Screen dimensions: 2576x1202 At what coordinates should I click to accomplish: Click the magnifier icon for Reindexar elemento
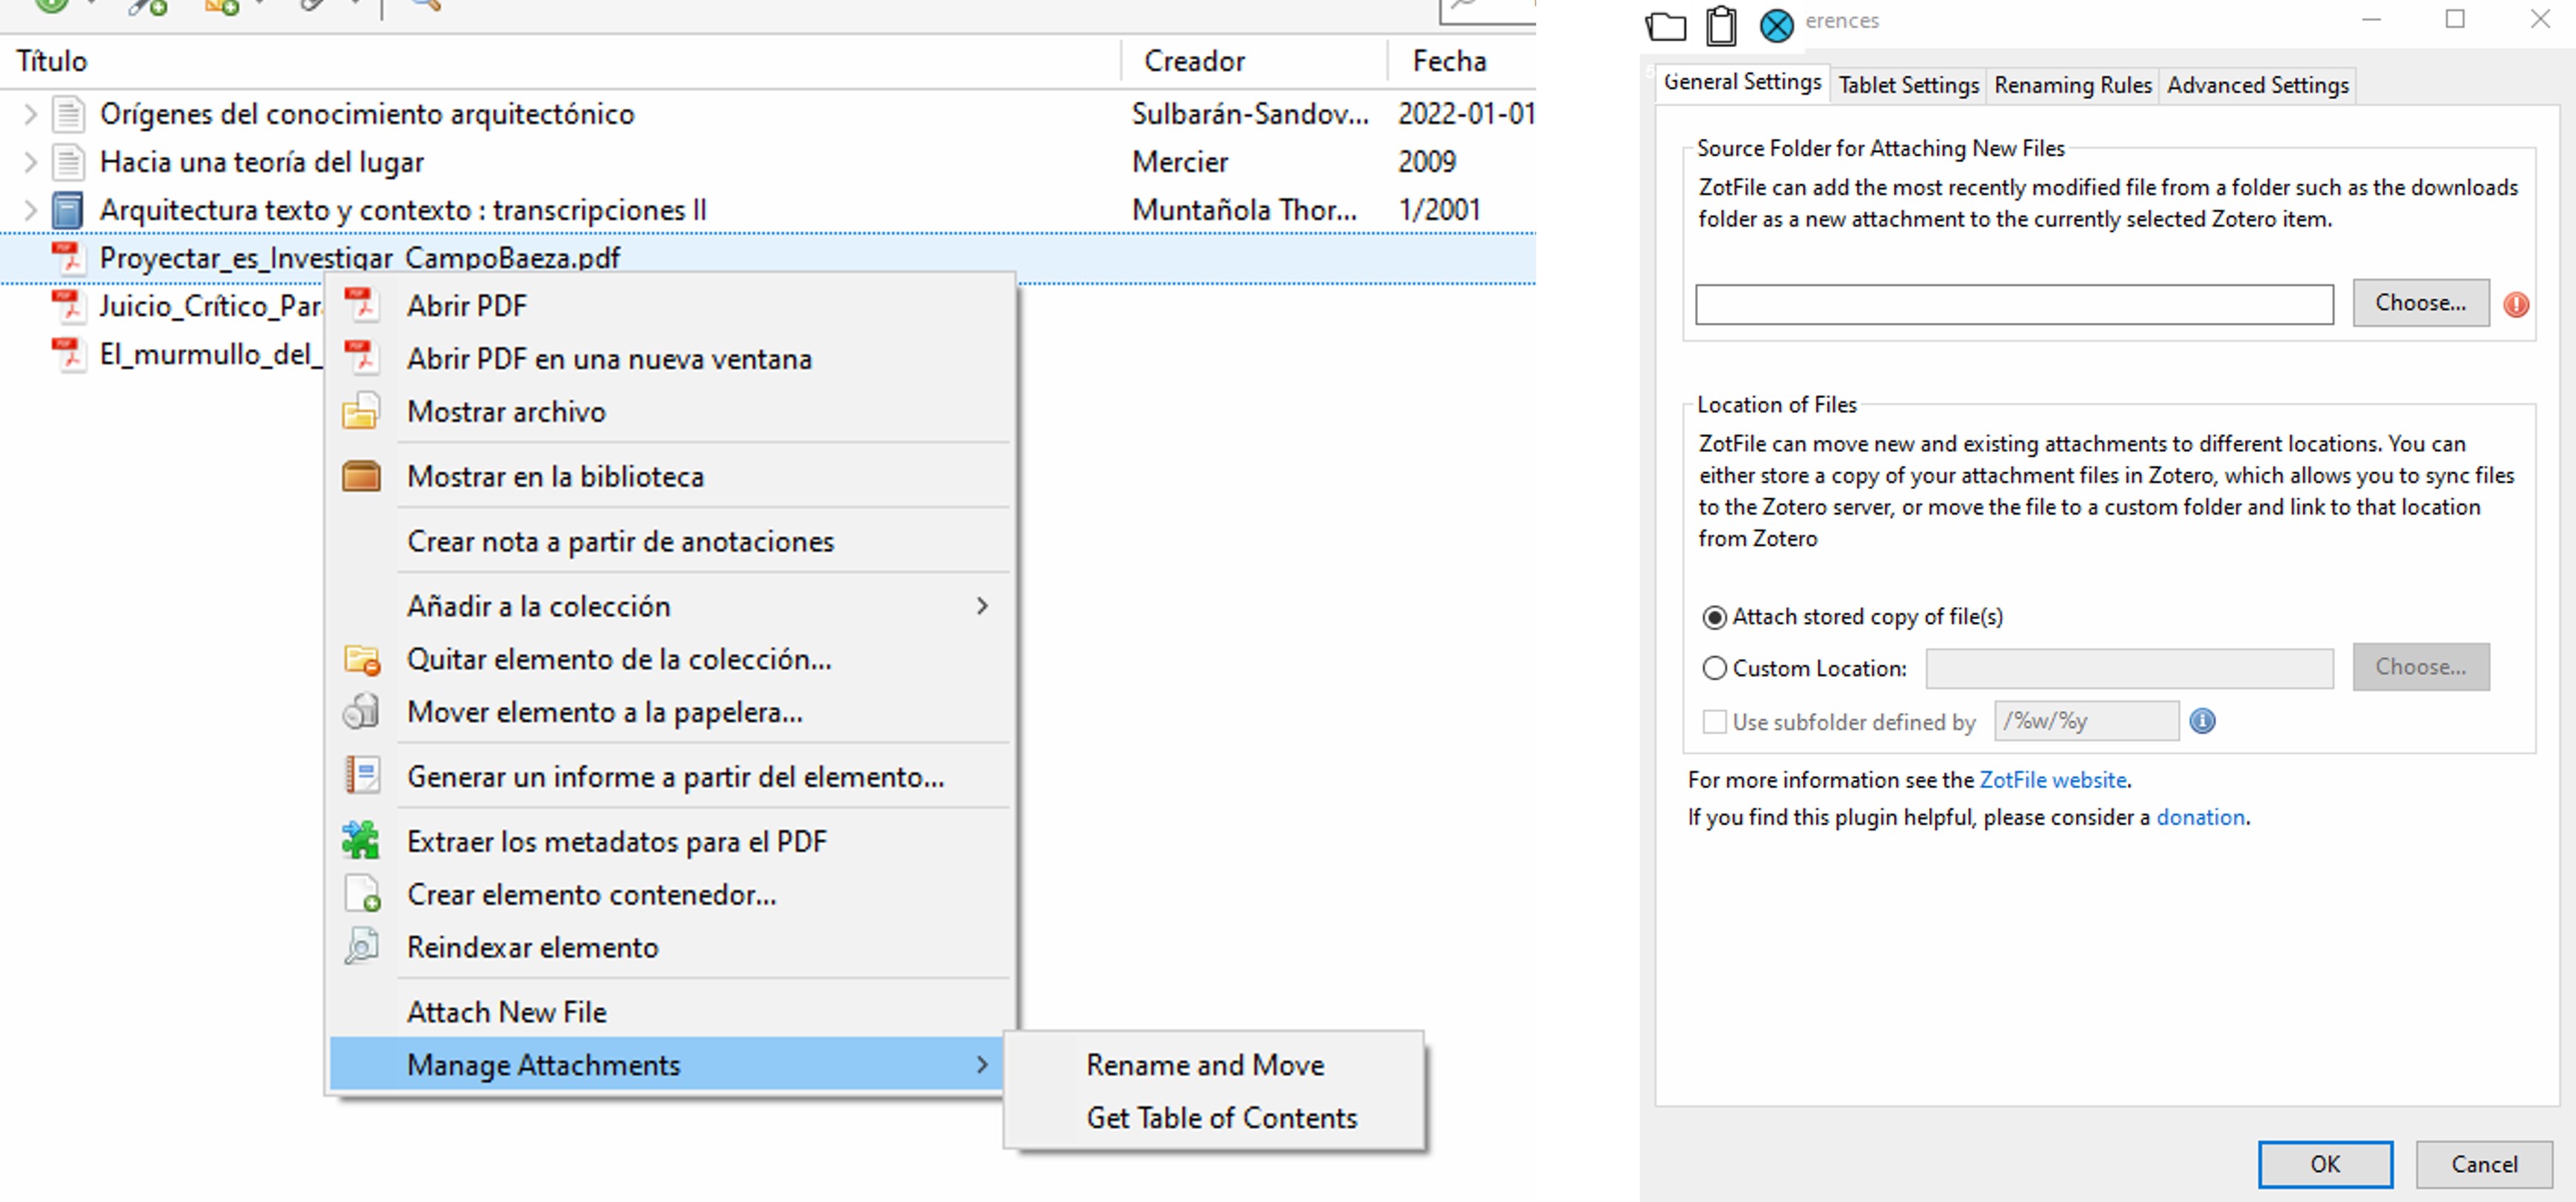pyautogui.click(x=360, y=946)
